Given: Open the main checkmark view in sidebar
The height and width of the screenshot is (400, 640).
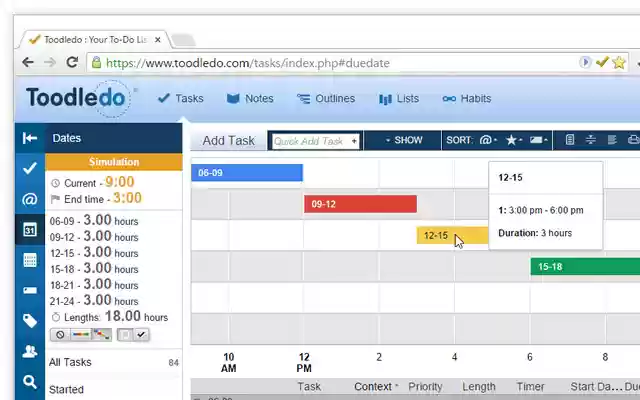Looking at the screenshot, I should (x=30, y=168).
